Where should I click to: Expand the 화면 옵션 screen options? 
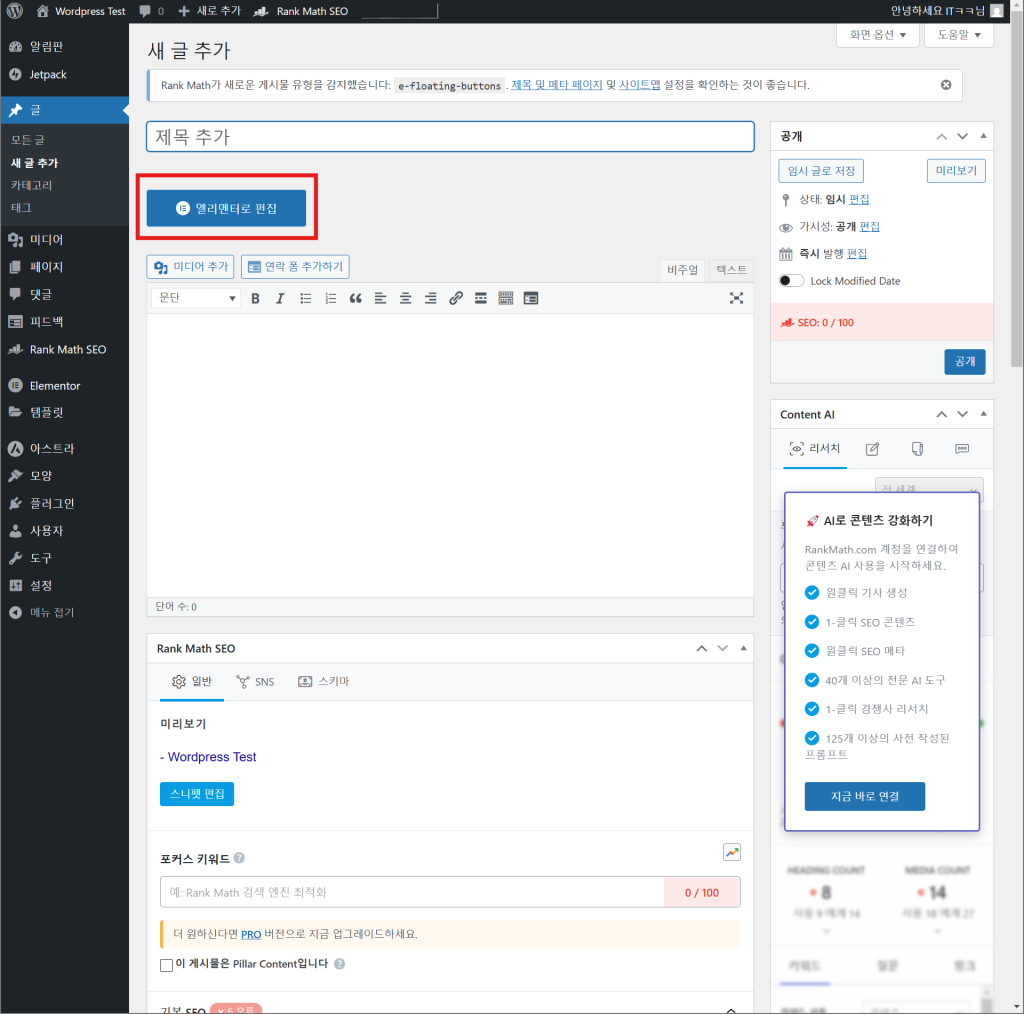point(877,35)
